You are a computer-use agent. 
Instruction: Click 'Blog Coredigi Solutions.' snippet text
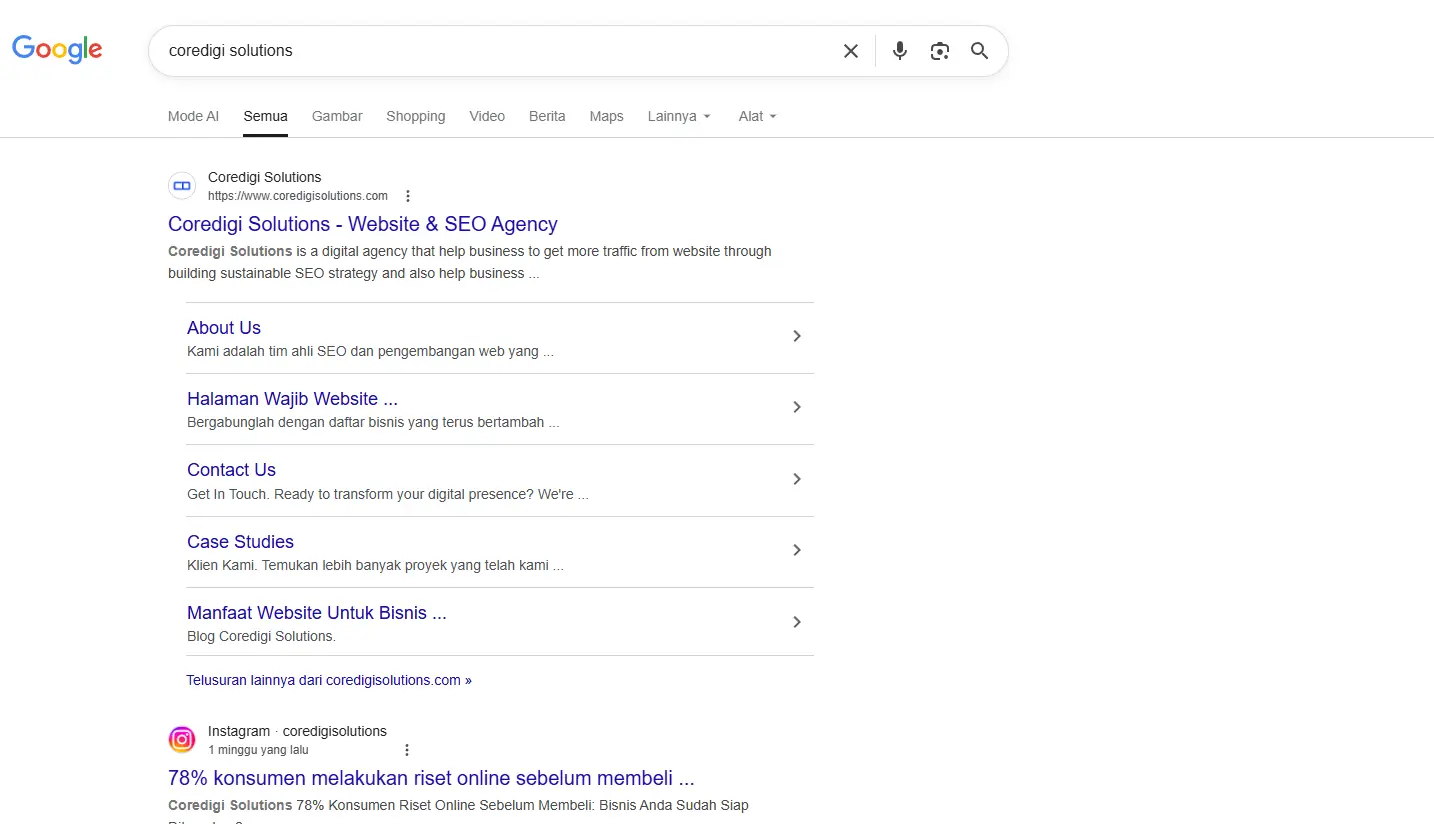(261, 636)
